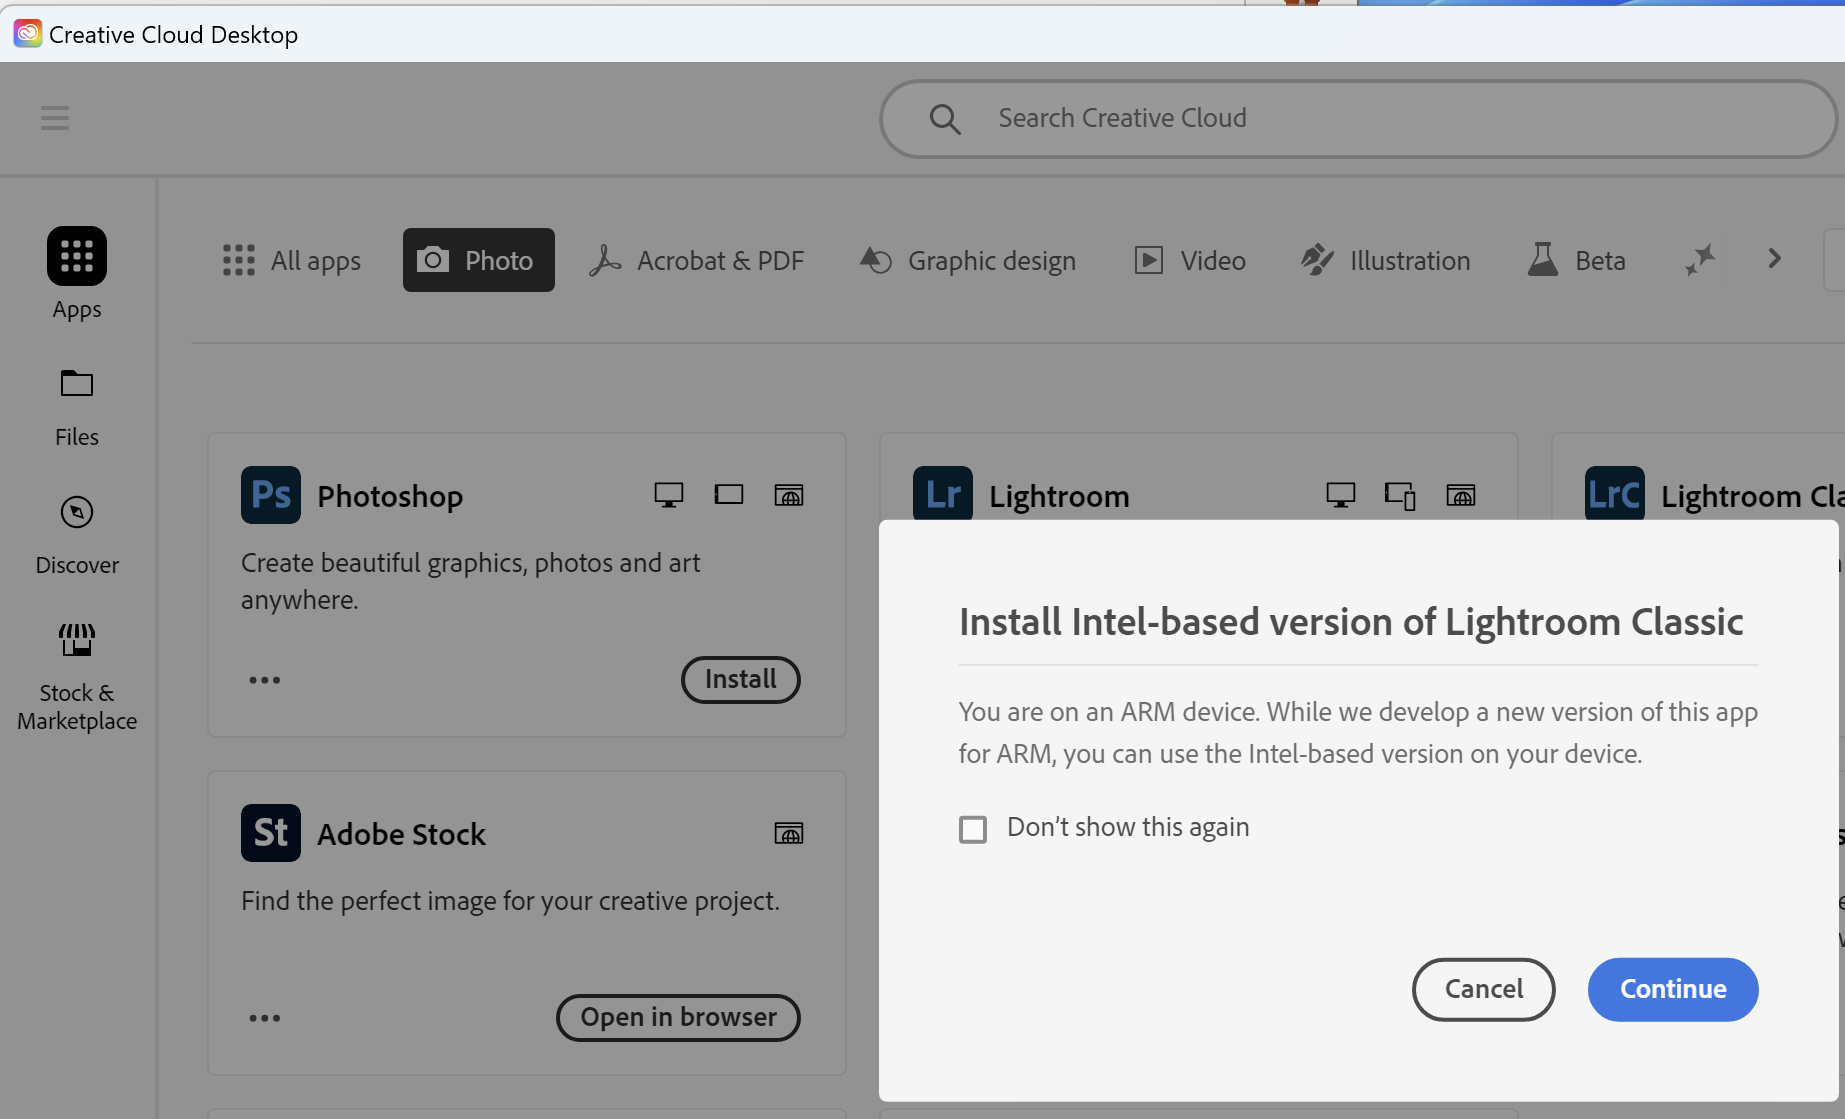Open more options for Photoshop

[264, 679]
